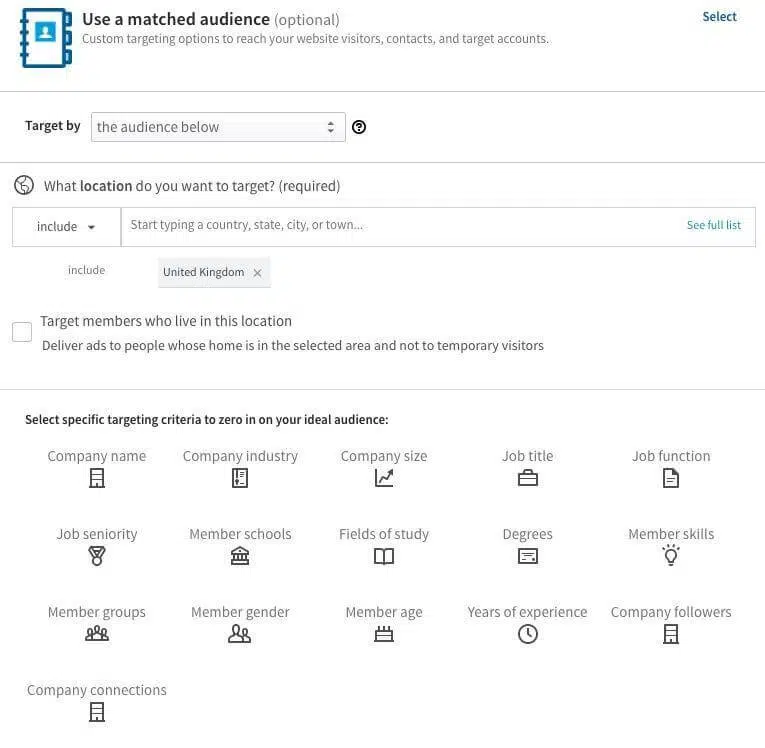This screenshot has height=748, width=765.
Task: Open the Target by help question icon
Action: [359, 127]
